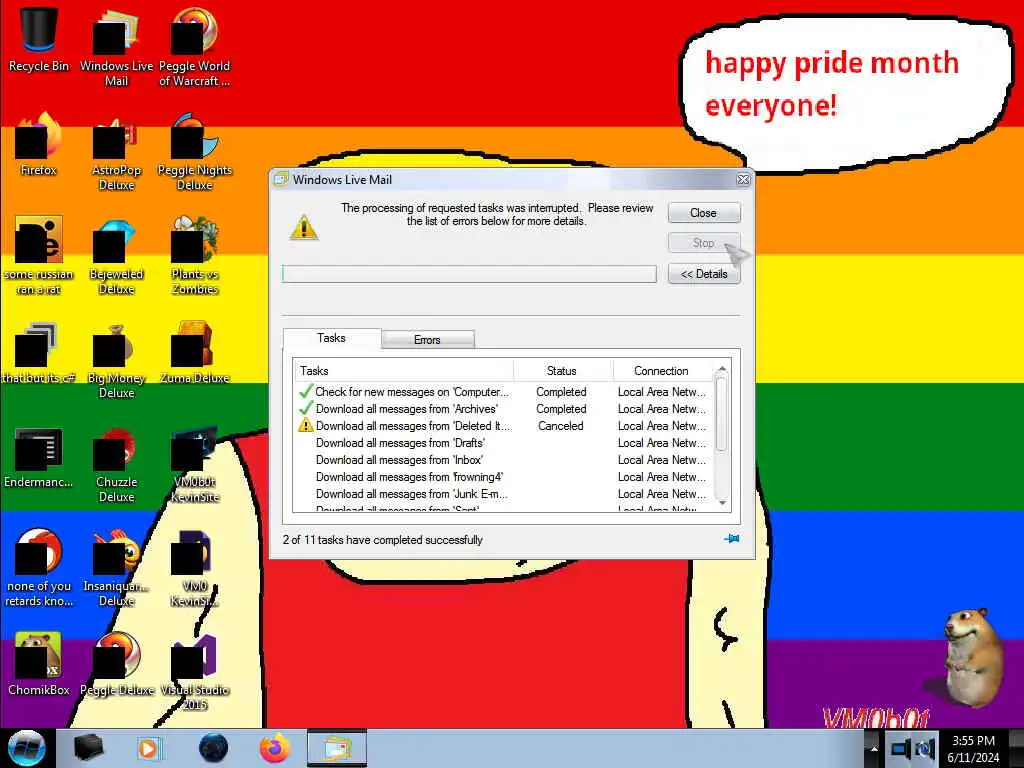Sort by the Status column header

(562, 371)
